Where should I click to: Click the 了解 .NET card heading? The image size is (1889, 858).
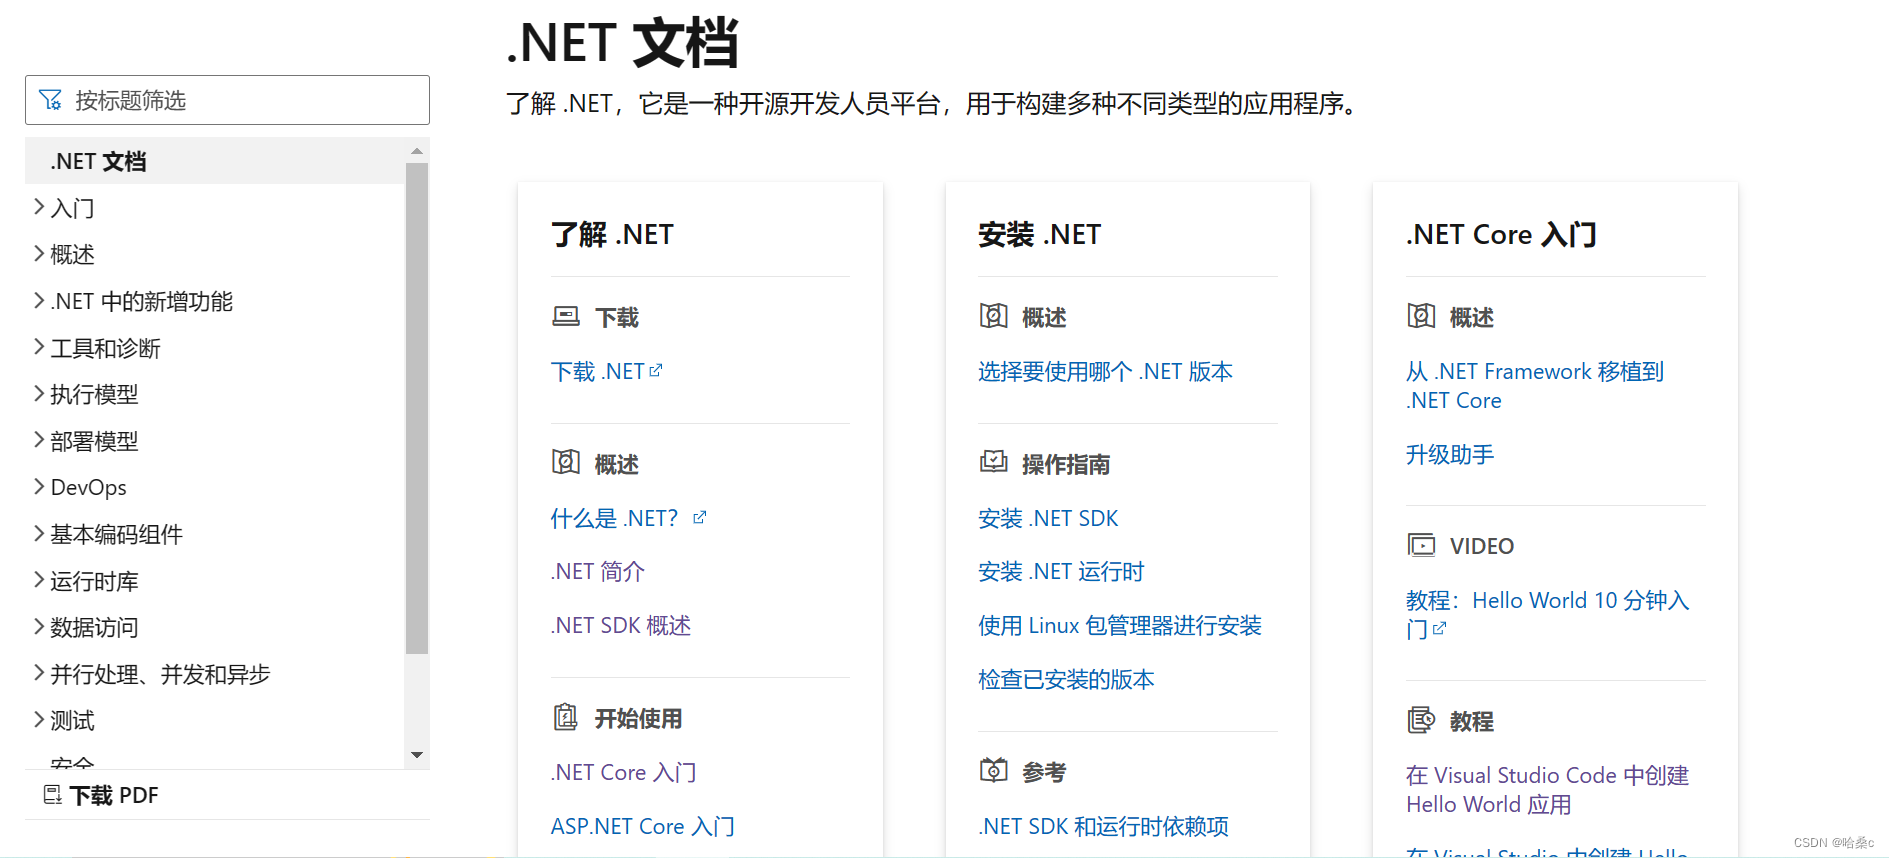click(612, 235)
